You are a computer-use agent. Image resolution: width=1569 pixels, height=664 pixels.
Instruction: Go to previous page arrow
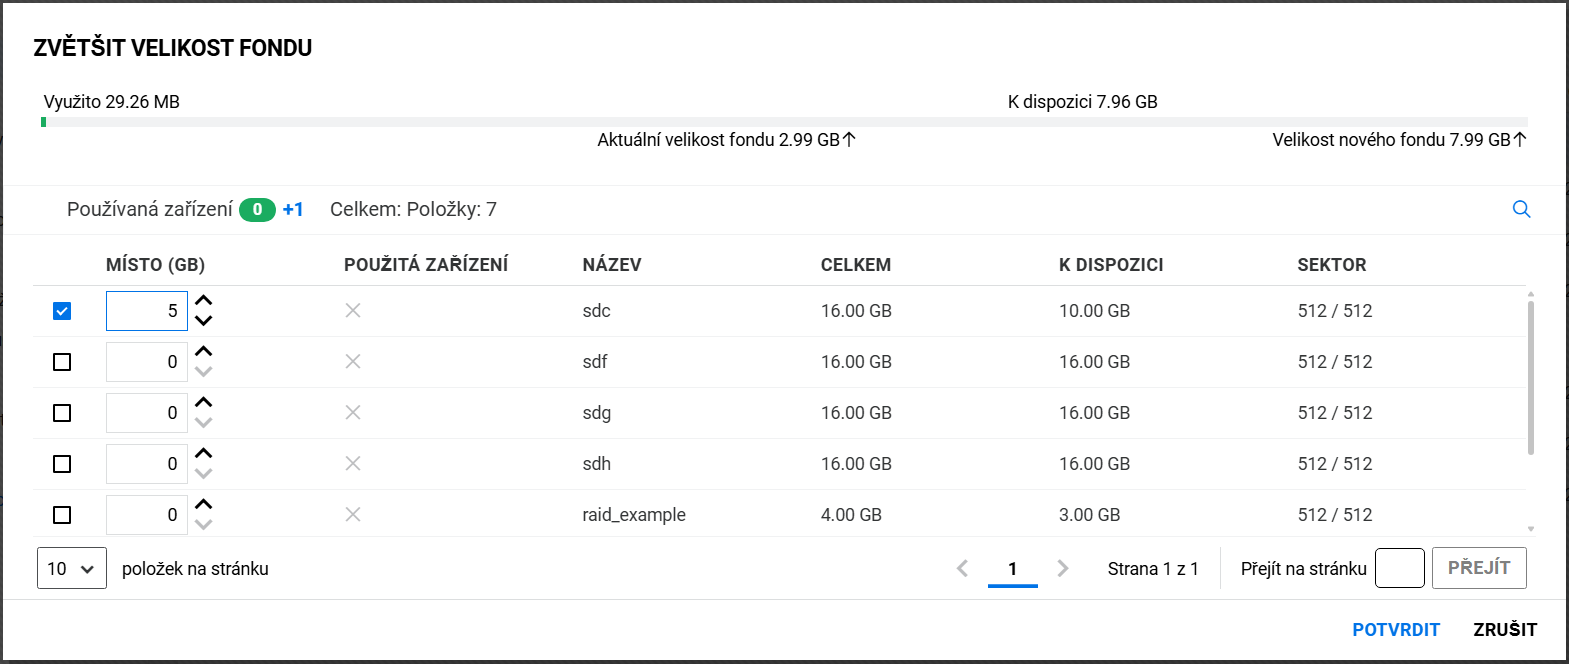(x=962, y=568)
